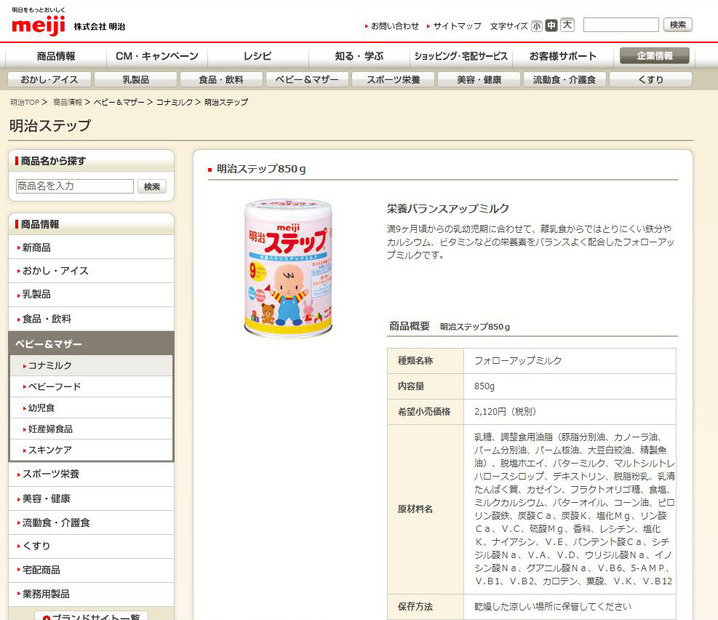Go to コナミルク in breadcrumb

(174, 102)
